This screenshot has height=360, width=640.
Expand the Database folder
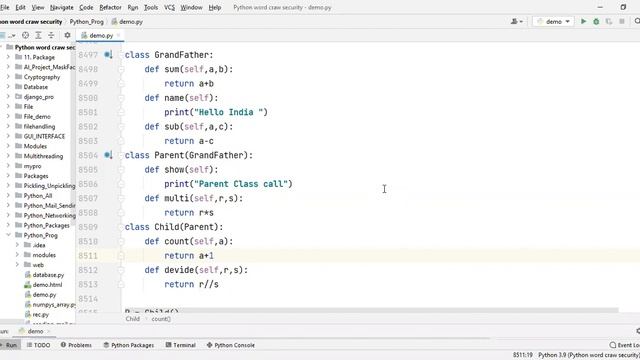[8, 87]
